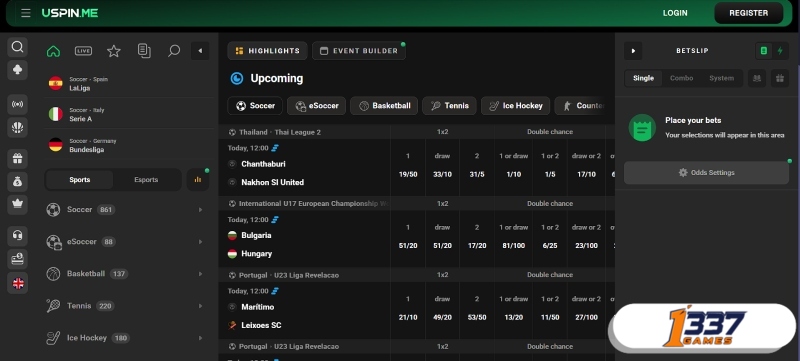Toggle quick bet lightning icon
800x361 pixels.
(x=780, y=51)
